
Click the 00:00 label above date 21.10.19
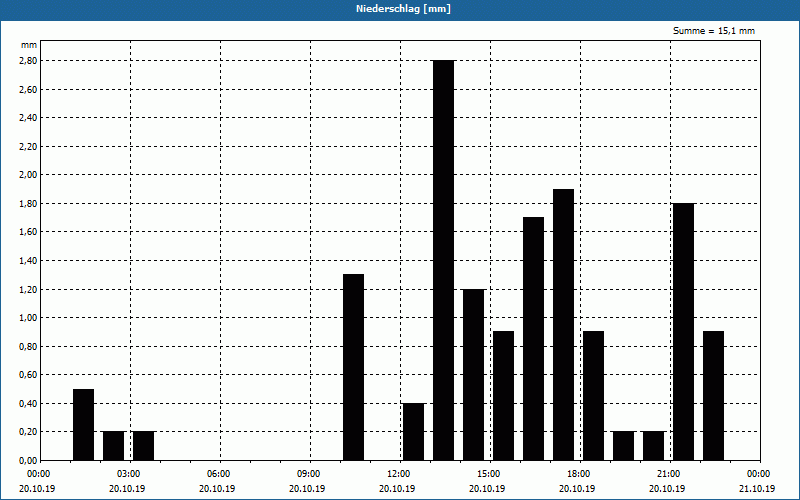(760, 474)
